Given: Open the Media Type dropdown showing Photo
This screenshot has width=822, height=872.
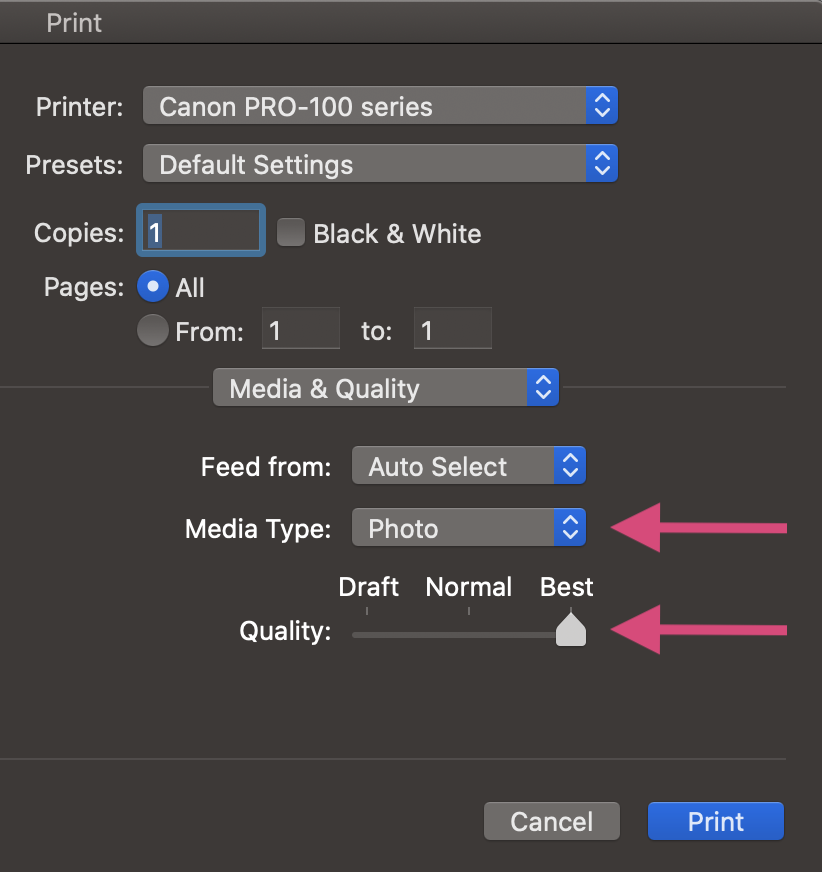Looking at the screenshot, I should tap(469, 527).
